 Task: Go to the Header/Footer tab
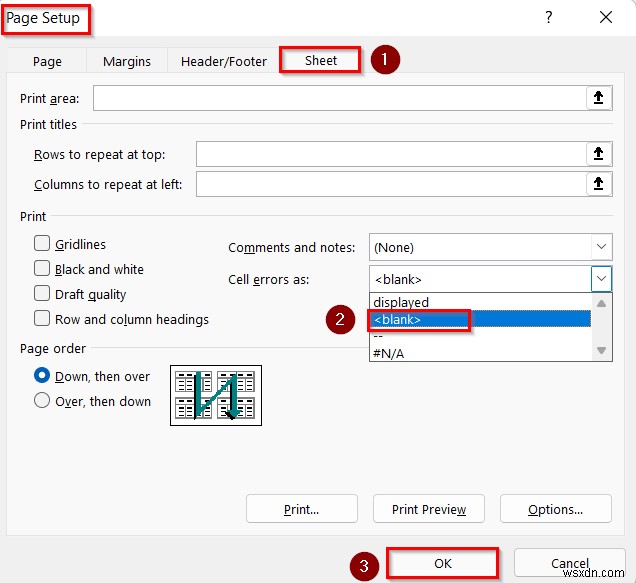tap(223, 61)
